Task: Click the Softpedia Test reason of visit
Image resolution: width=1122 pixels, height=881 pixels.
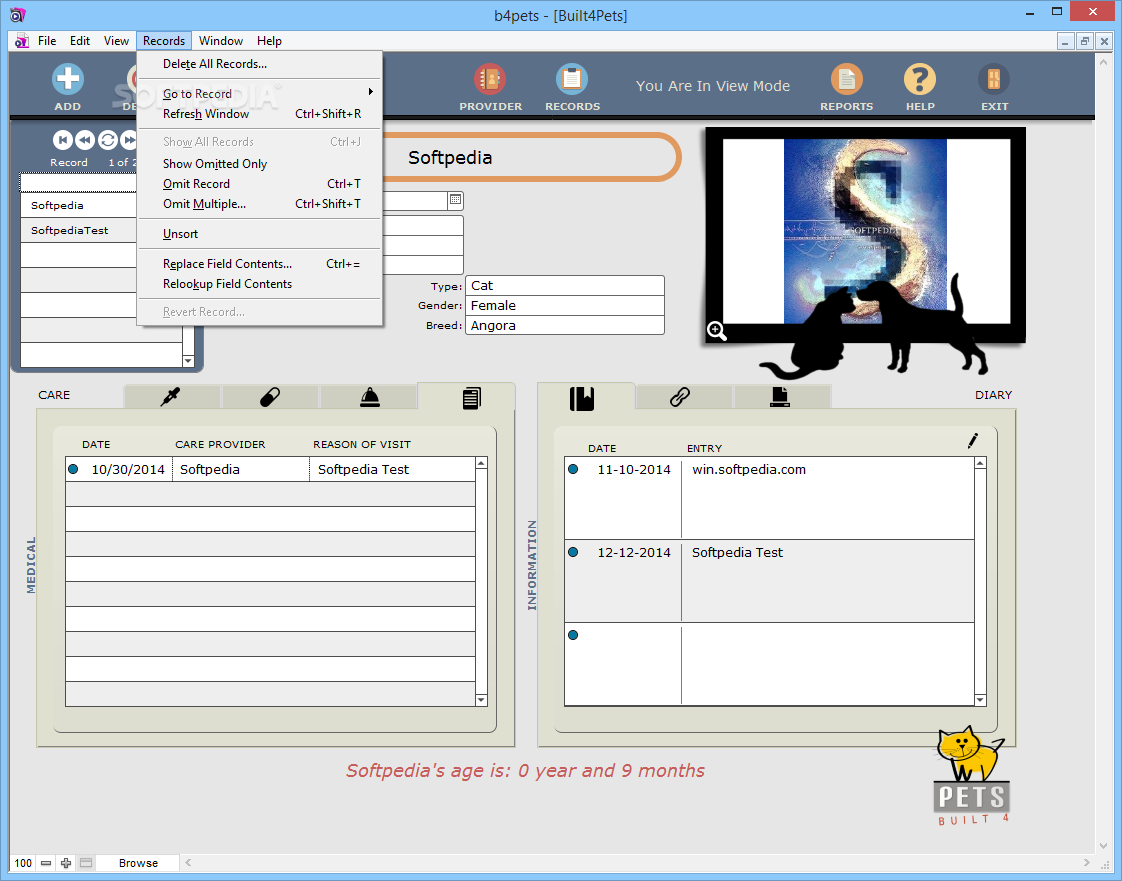Action: point(392,469)
